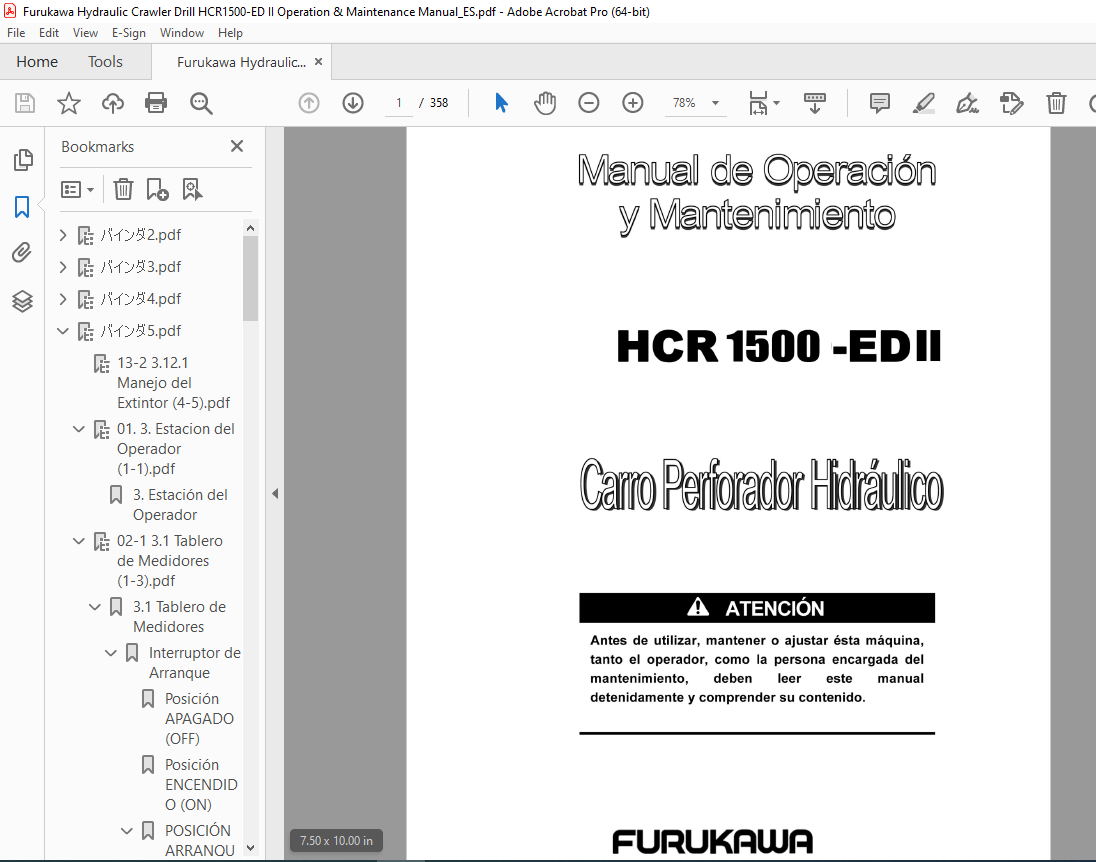Image resolution: width=1096 pixels, height=862 pixels.
Task: Open Page Thumbnails side panel
Action: (22, 160)
